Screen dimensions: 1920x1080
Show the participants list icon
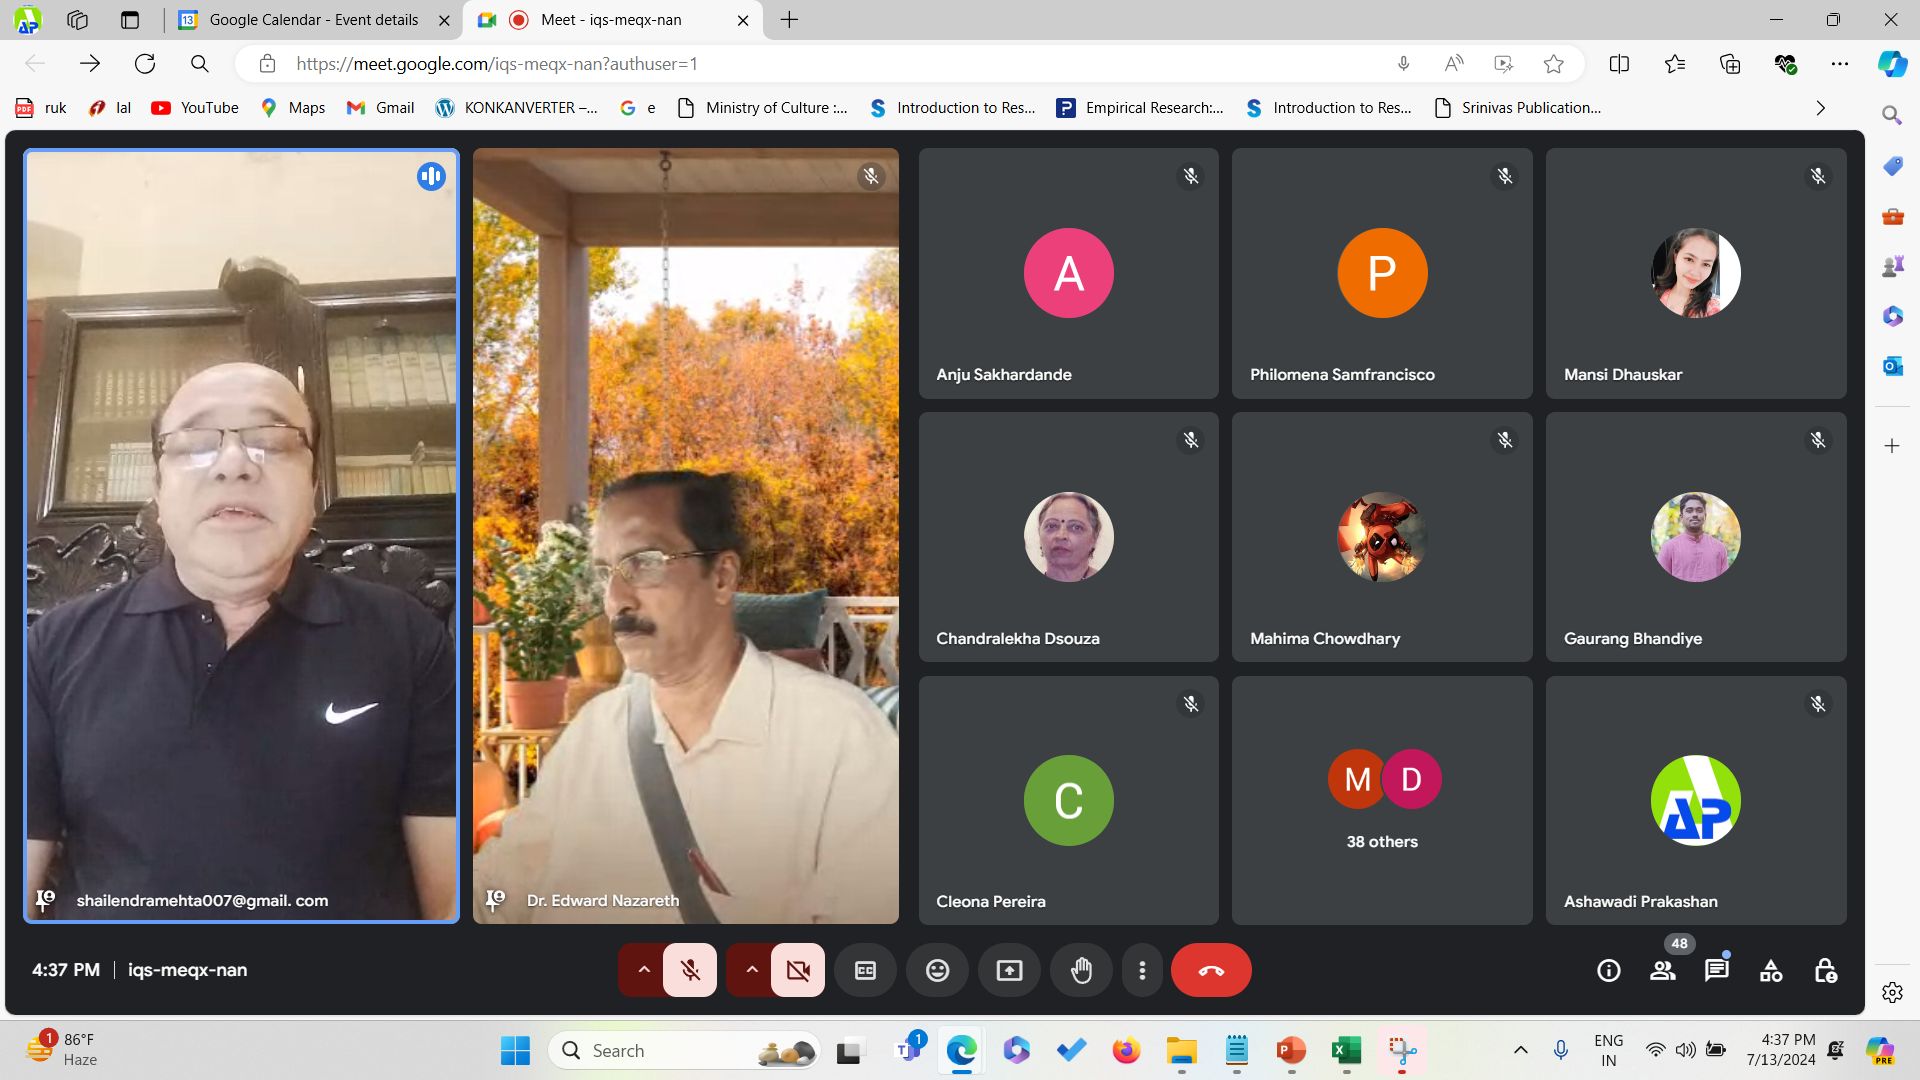[1663, 970]
